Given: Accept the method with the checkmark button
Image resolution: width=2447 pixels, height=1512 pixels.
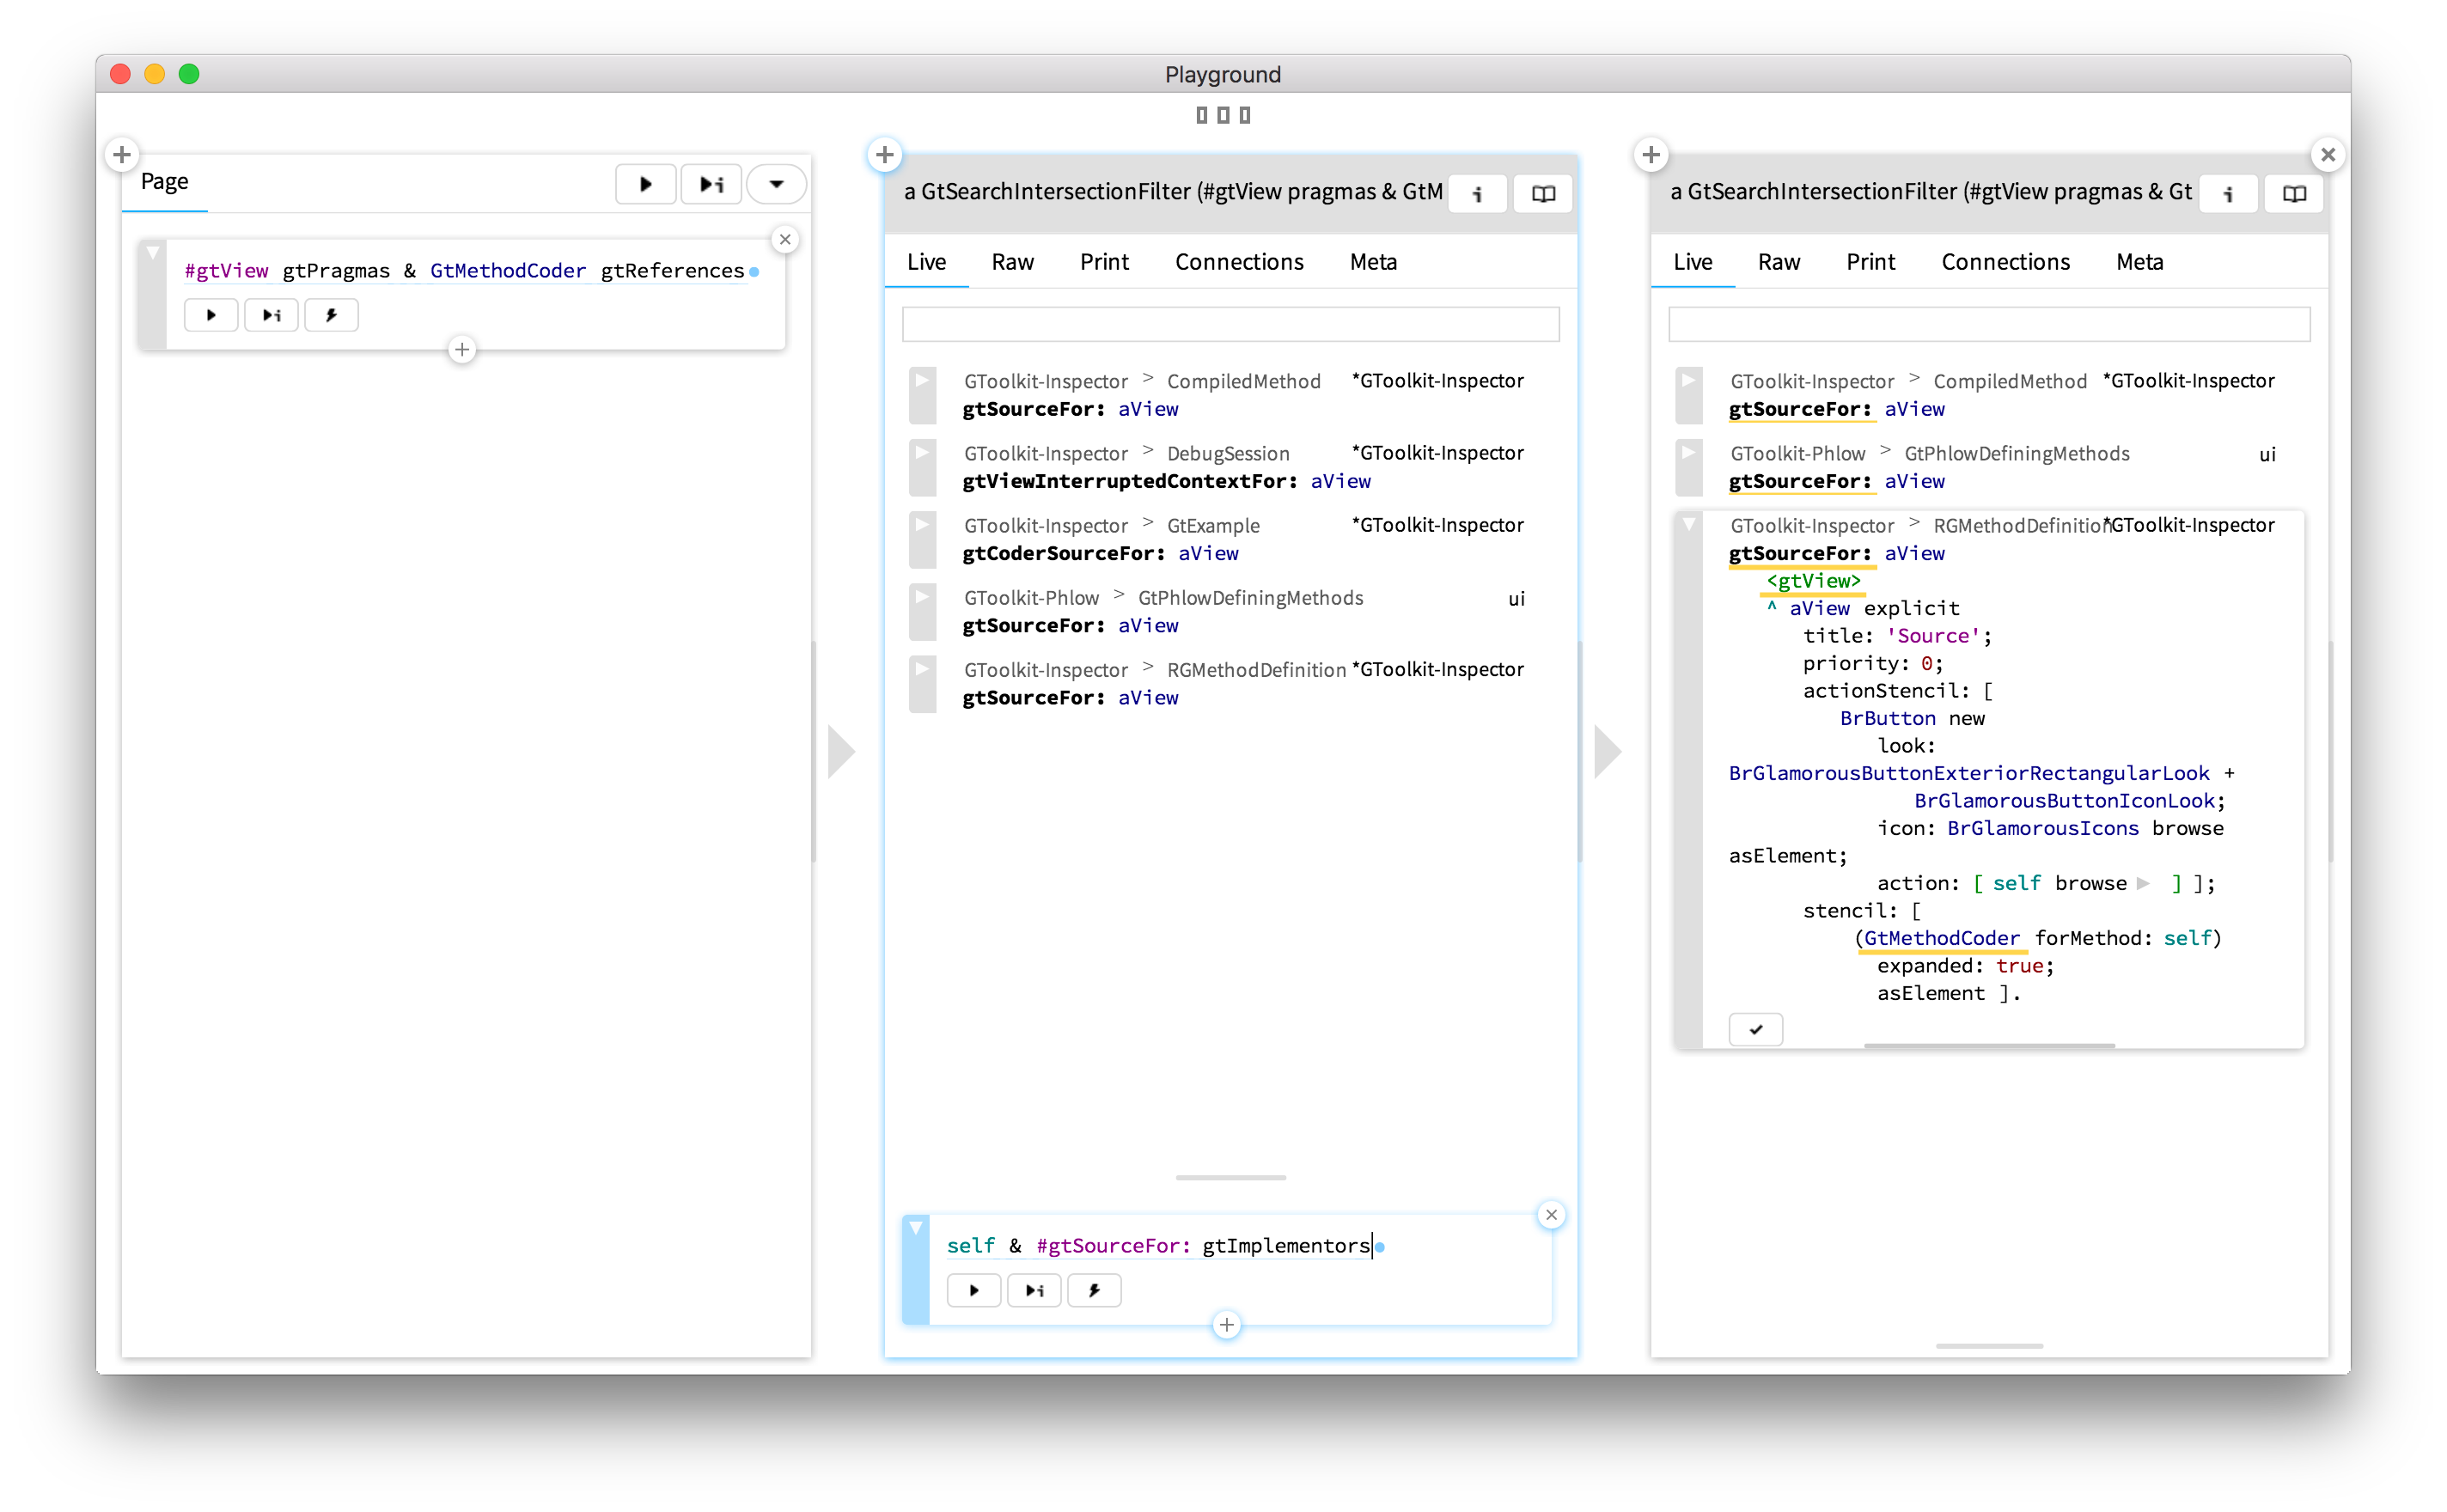Looking at the screenshot, I should point(1756,1028).
